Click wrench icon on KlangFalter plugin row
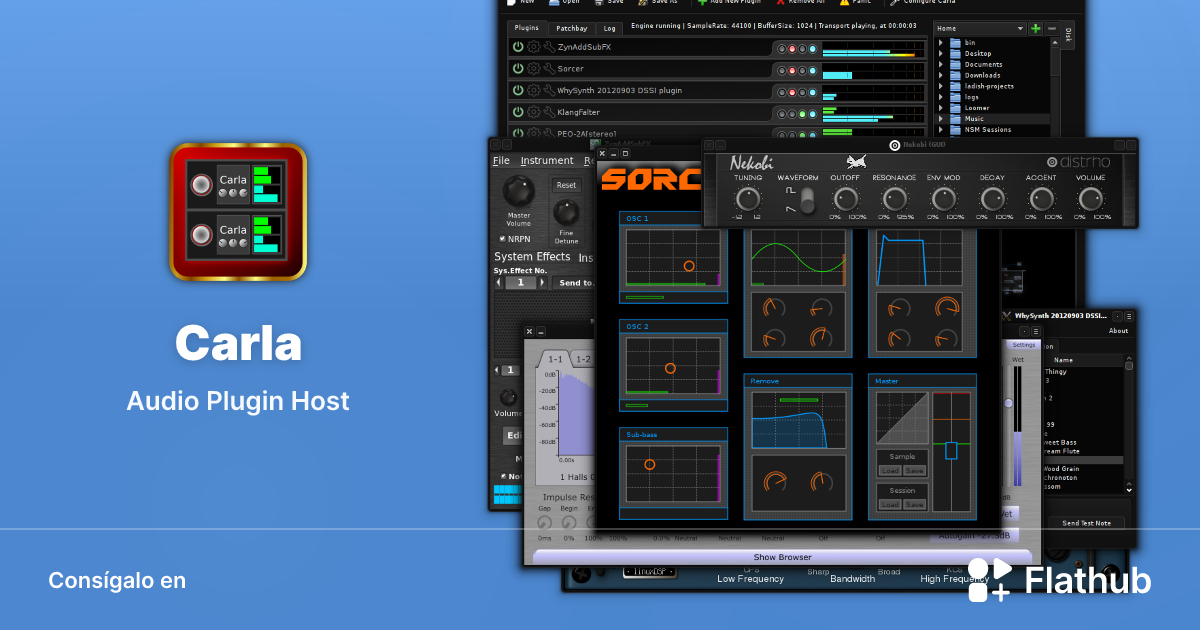 coord(548,113)
